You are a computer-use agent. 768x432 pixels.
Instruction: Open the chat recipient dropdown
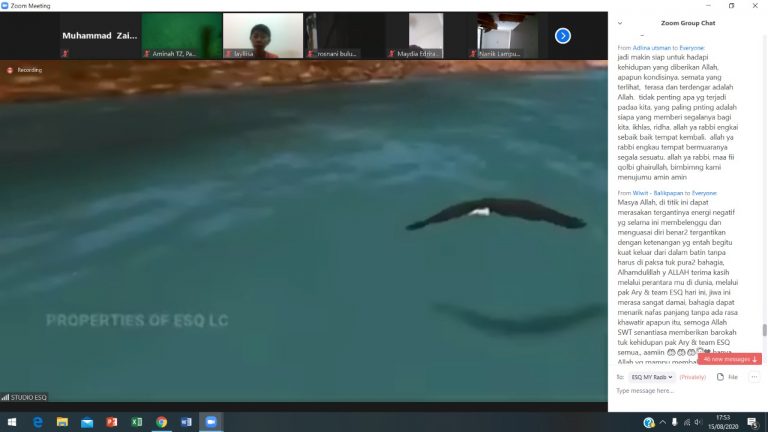coord(652,377)
